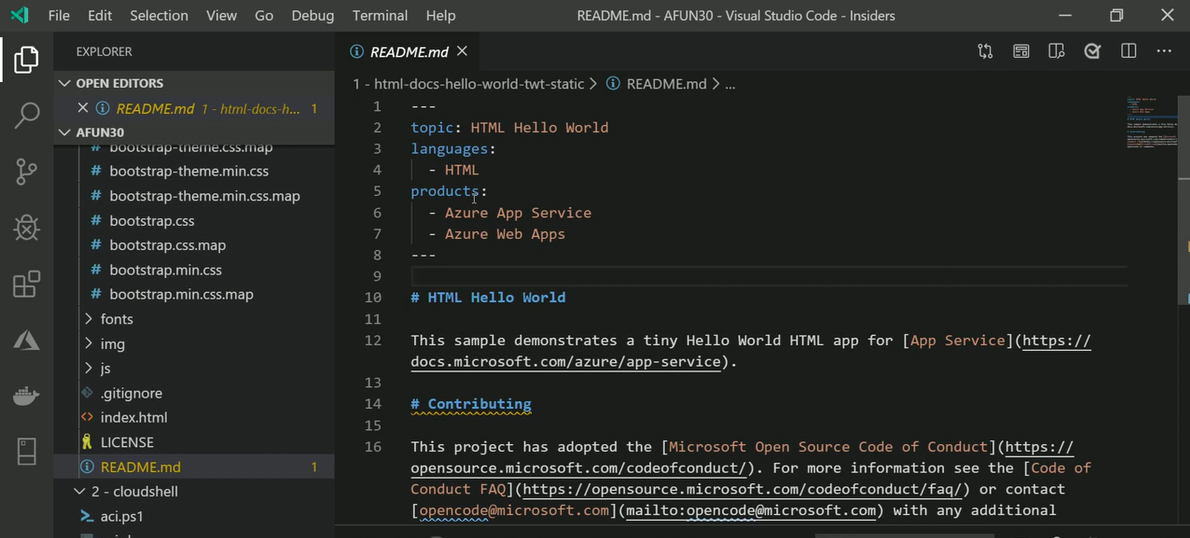Open Markdown preview to the side
1190x538 pixels.
(1056, 51)
